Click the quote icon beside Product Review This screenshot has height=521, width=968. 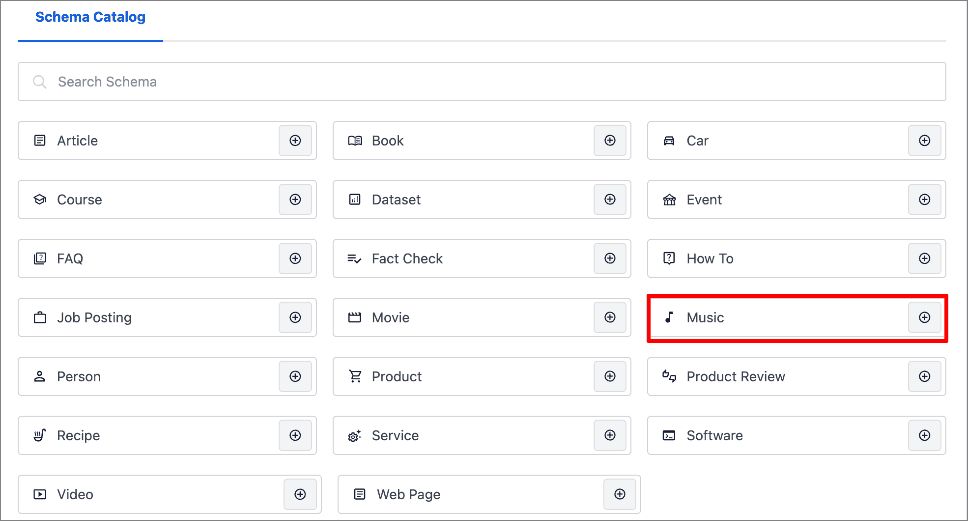(x=669, y=376)
